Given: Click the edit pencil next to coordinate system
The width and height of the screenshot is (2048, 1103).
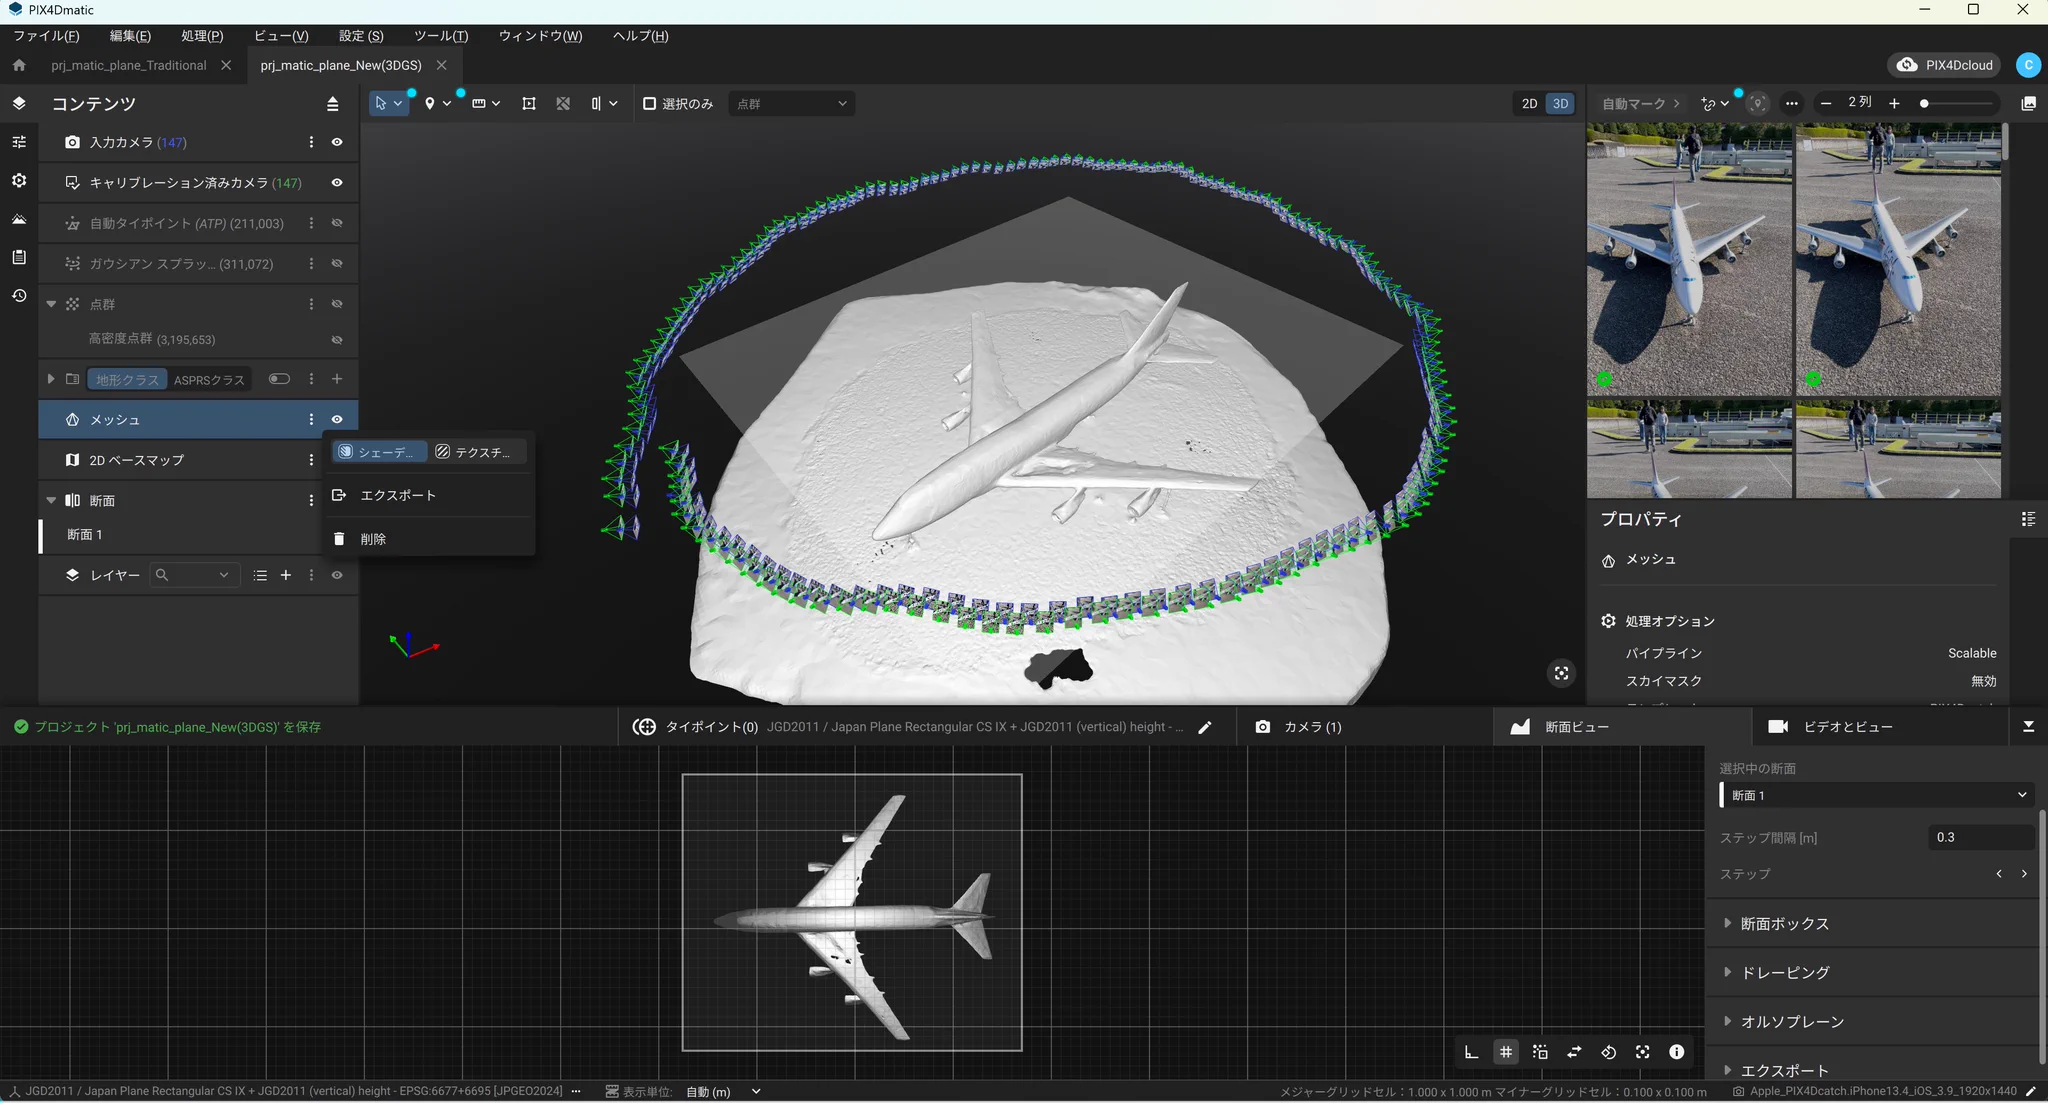Looking at the screenshot, I should (1205, 727).
